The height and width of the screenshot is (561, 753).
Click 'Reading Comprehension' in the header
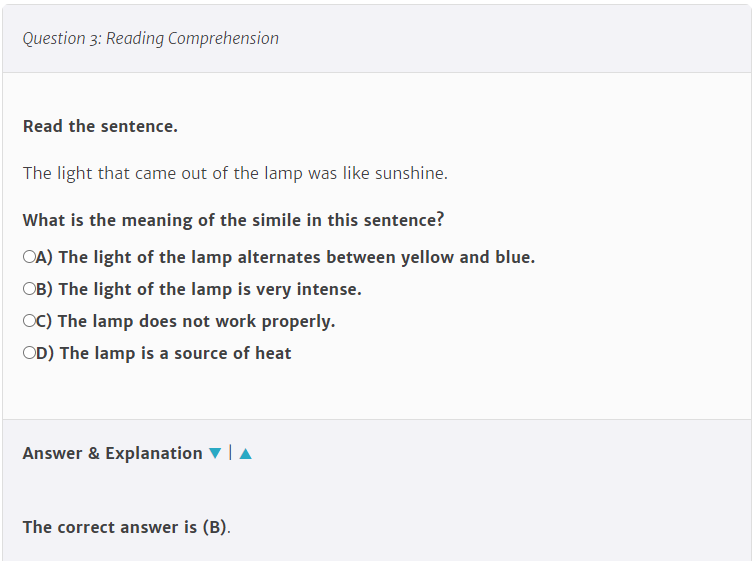click(192, 38)
